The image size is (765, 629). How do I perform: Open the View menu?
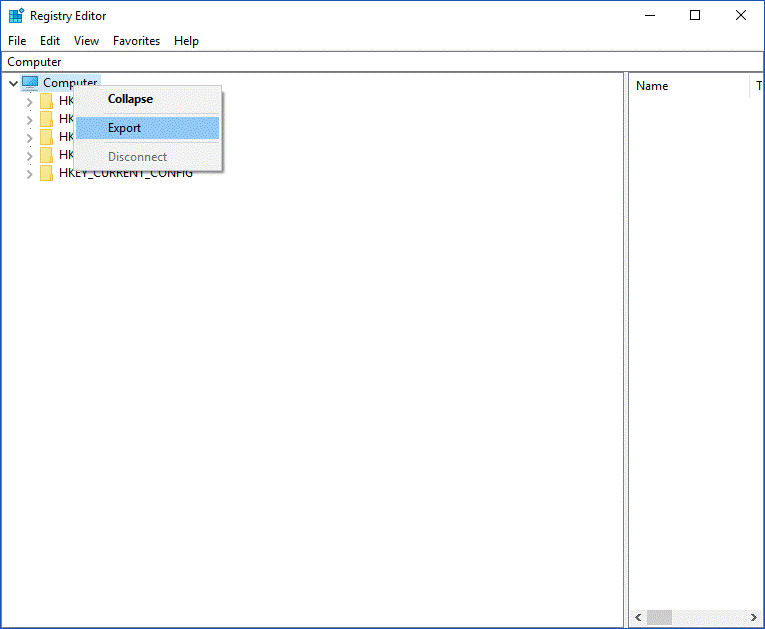click(x=86, y=41)
